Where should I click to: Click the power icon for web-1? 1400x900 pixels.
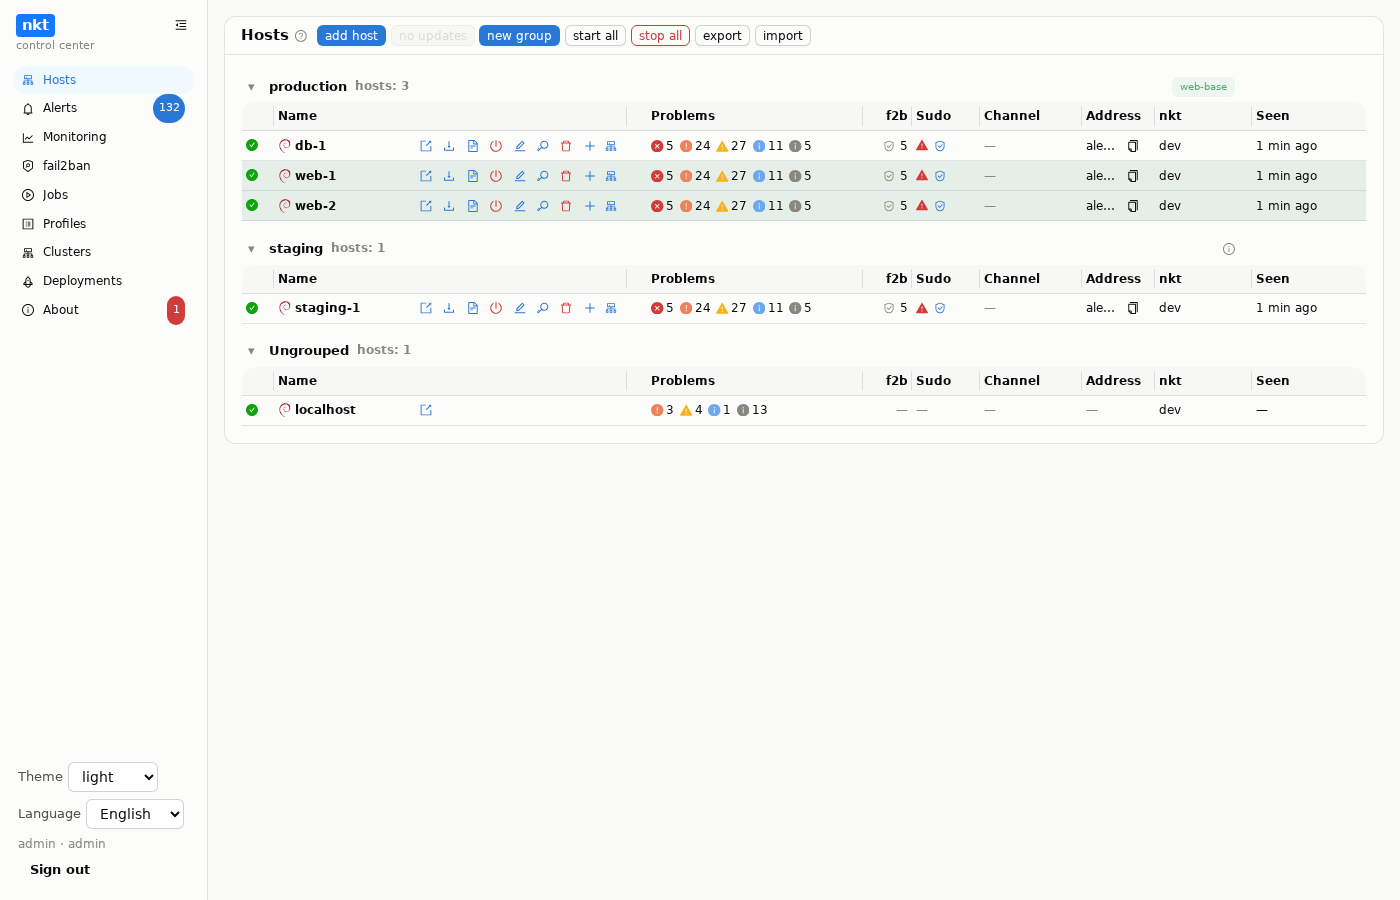coord(496,176)
